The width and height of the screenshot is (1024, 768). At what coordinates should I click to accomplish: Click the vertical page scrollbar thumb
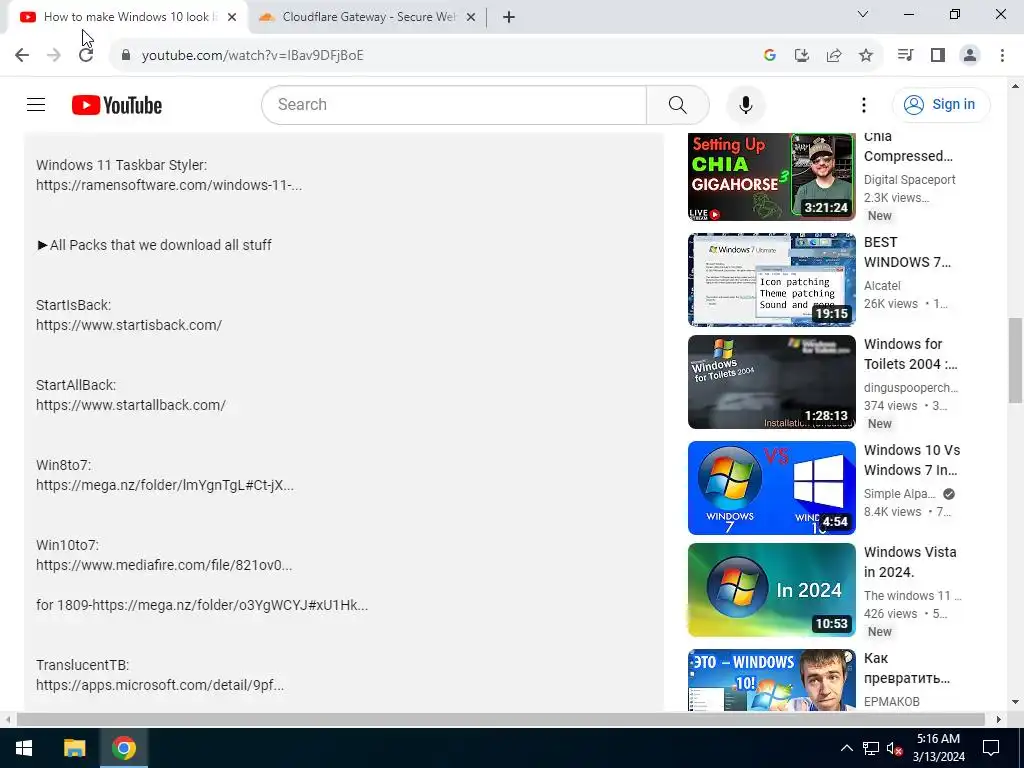(1015, 360)
